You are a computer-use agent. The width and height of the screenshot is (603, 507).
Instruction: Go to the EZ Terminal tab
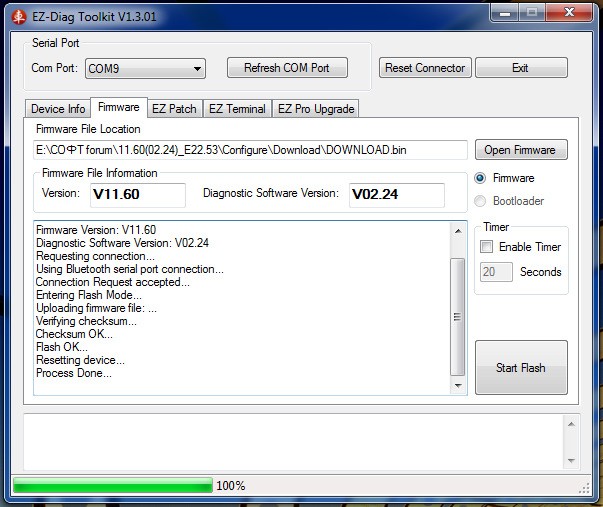pyautogui.click(x=237, y=109)
